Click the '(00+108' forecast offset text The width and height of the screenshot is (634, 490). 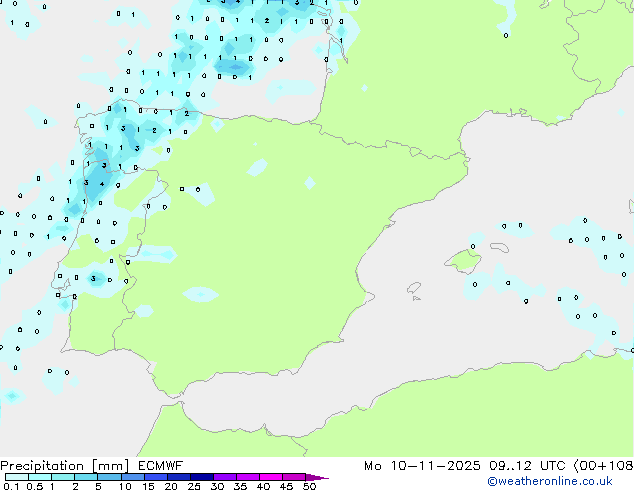click(x=603, y=466)
